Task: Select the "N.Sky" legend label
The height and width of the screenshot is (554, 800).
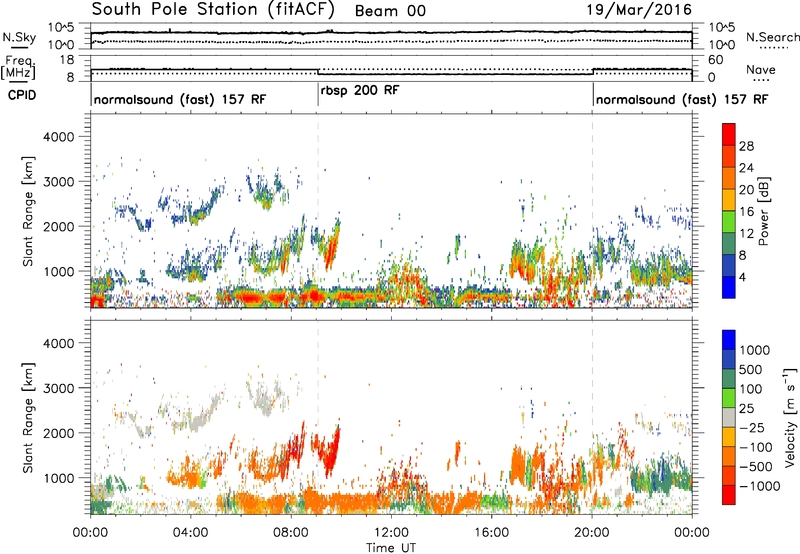Action: coord(19,37)
